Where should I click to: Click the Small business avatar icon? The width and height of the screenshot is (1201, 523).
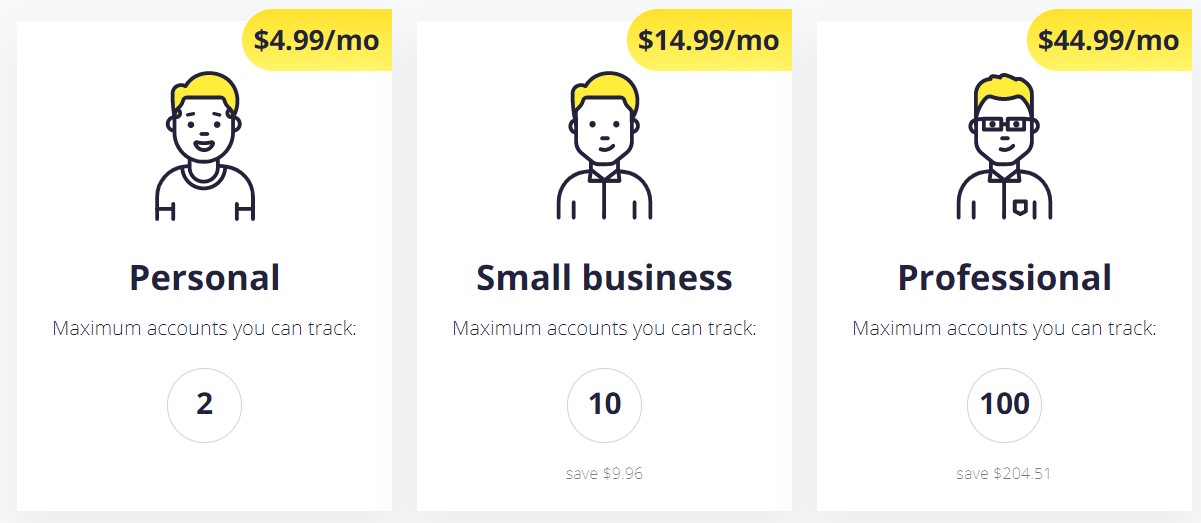[x=604, y=146]
